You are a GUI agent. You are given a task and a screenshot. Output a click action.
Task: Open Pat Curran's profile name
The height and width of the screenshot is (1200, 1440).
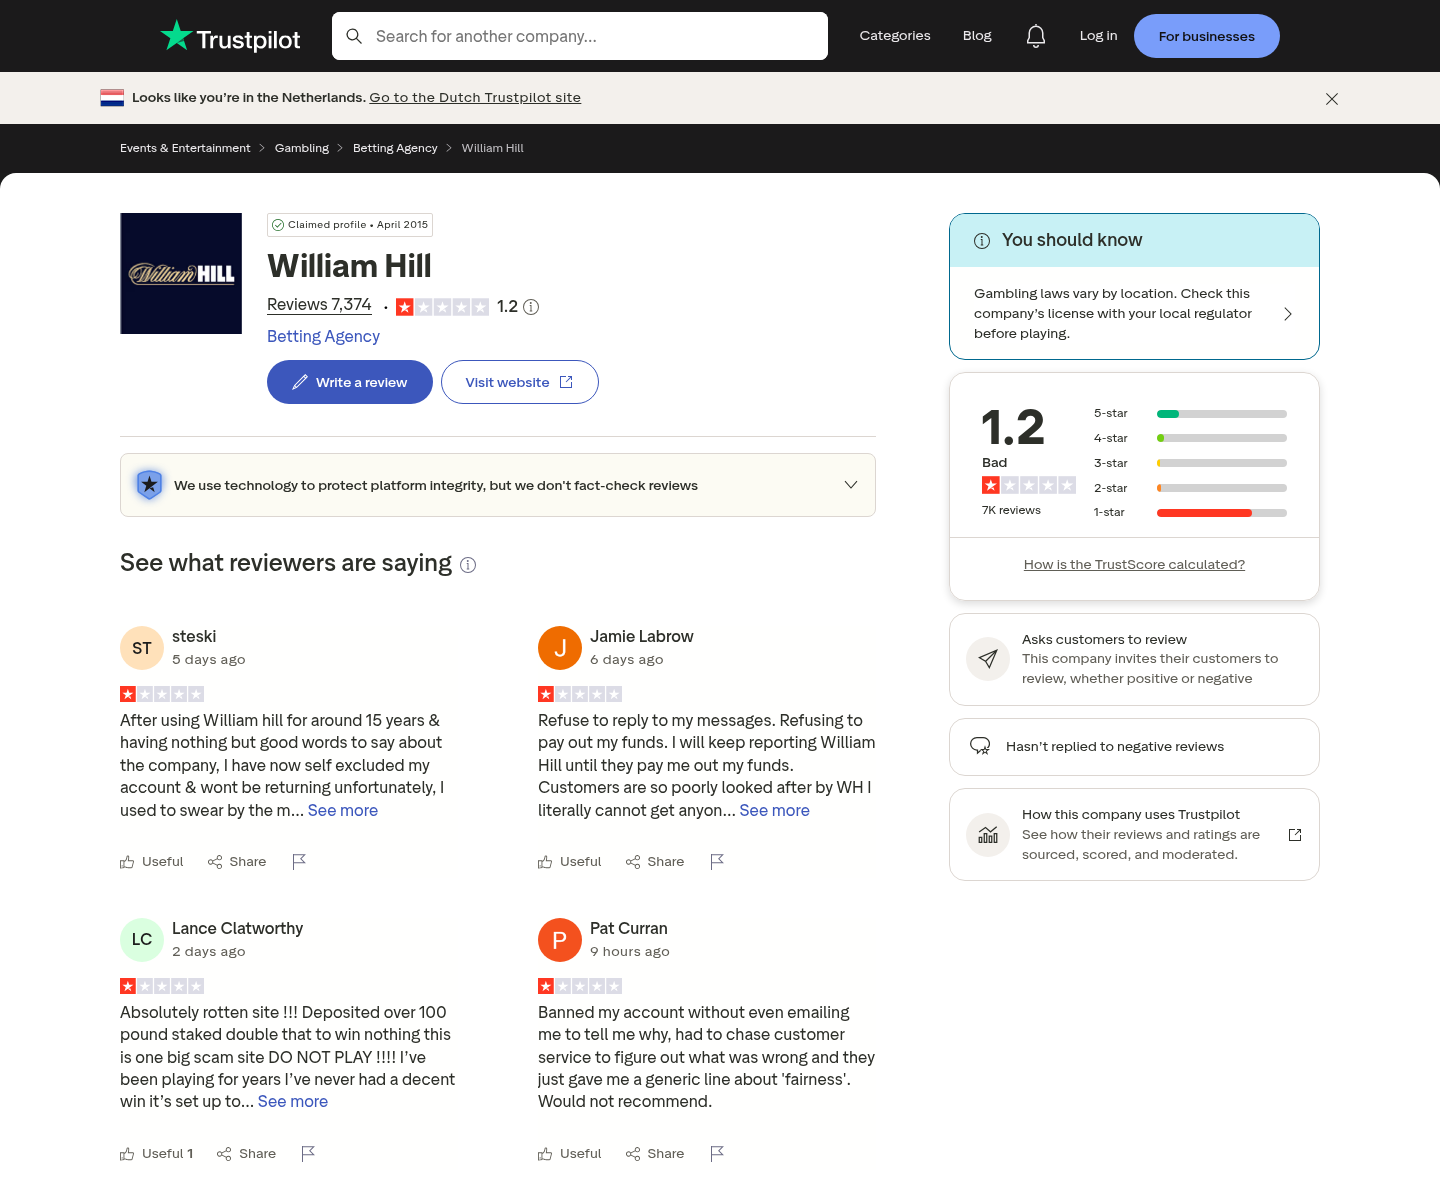point(629,929)
